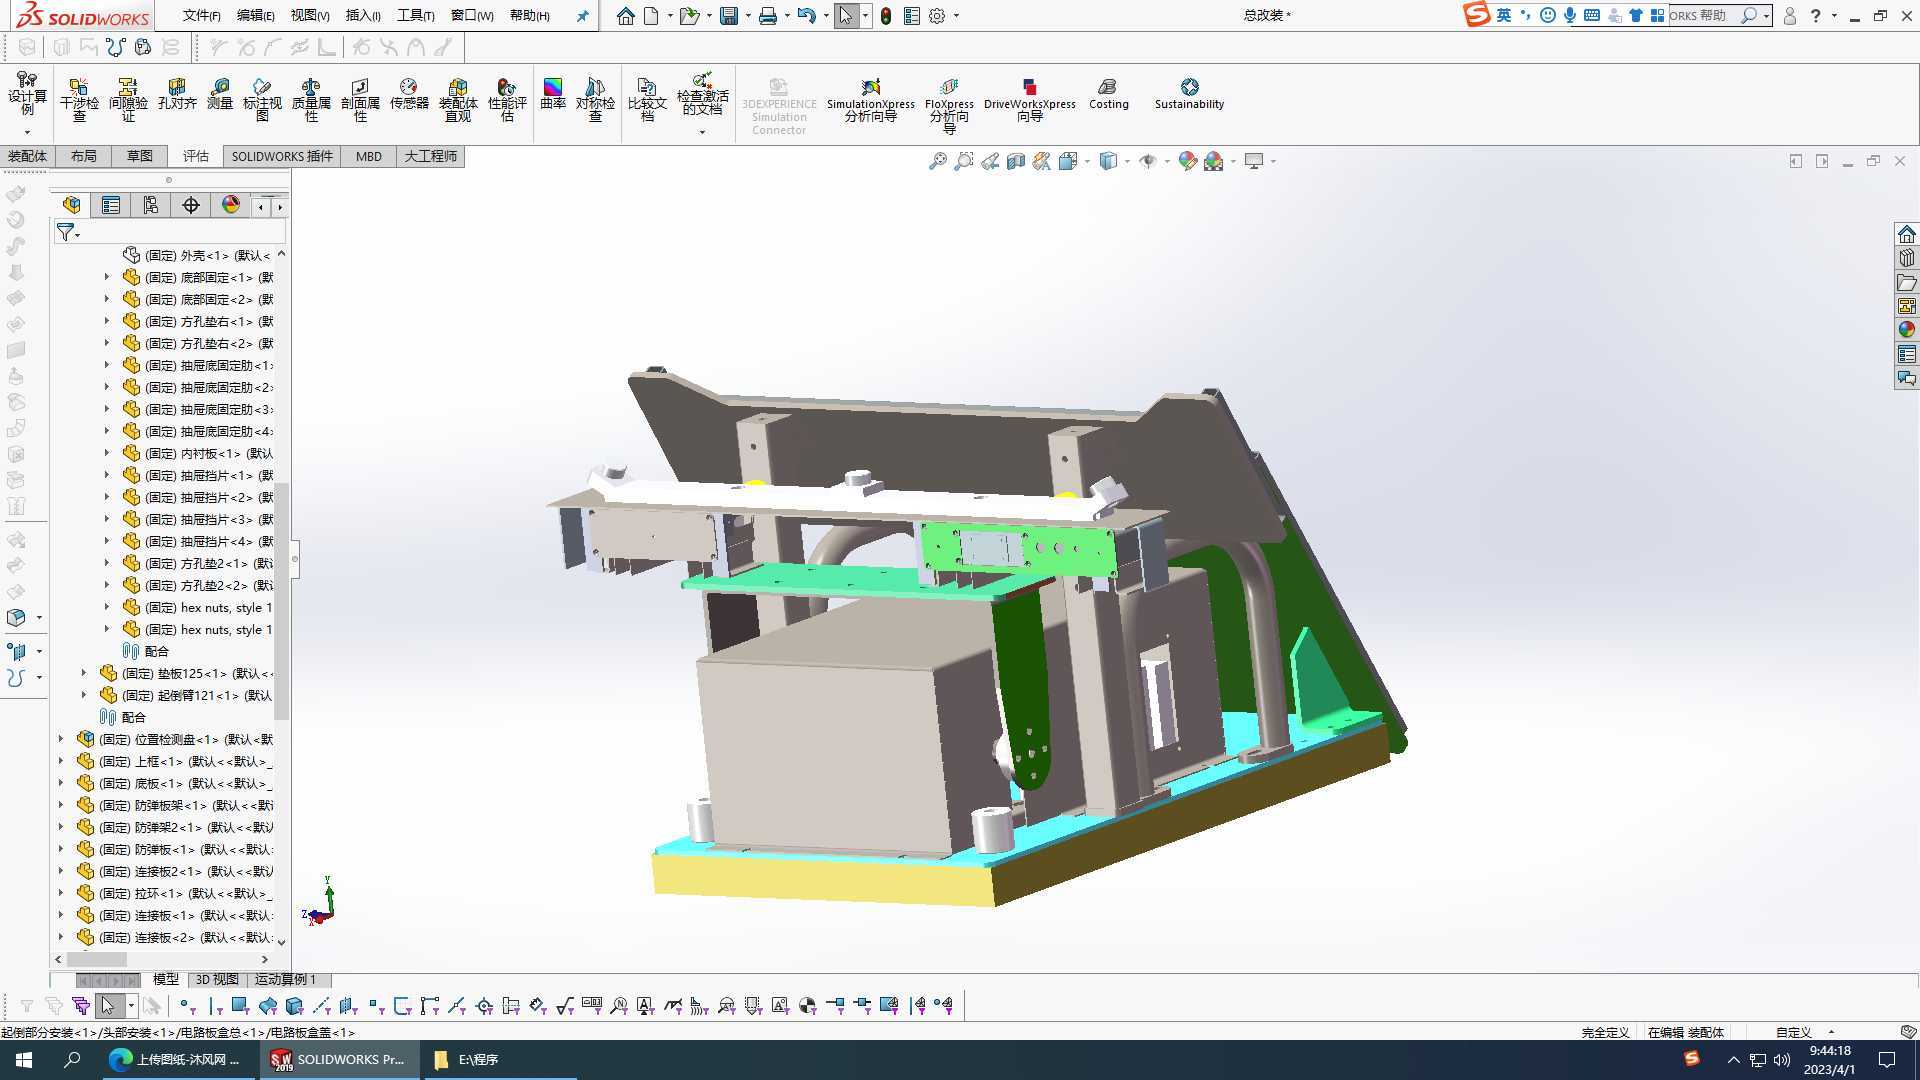Open 质量属性 mass properties
Screen dimensions: 1920x1080
pyautogui.click(x=311, y=98)
